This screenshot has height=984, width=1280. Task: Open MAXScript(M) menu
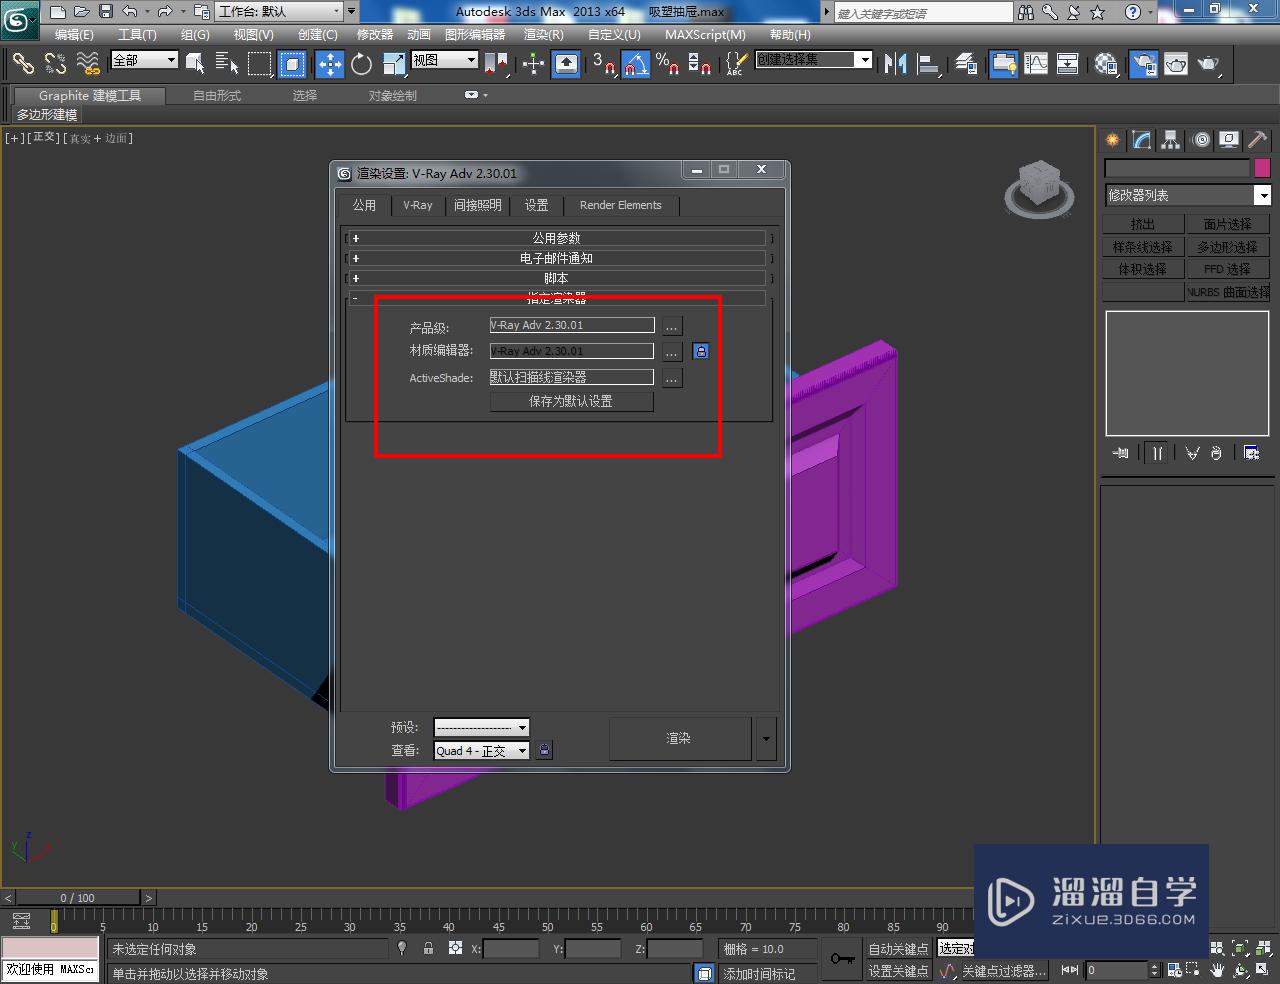[x=705, y=34]
